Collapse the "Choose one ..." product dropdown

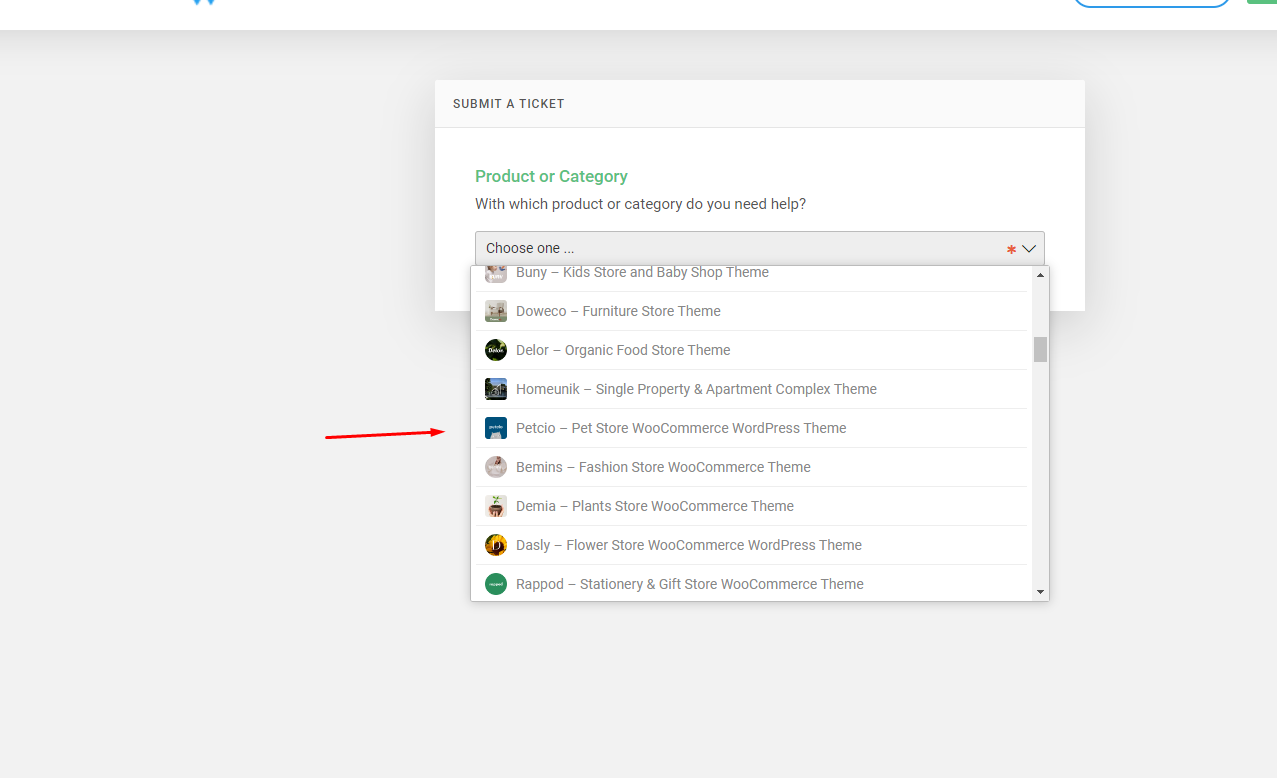click(759, 248)
